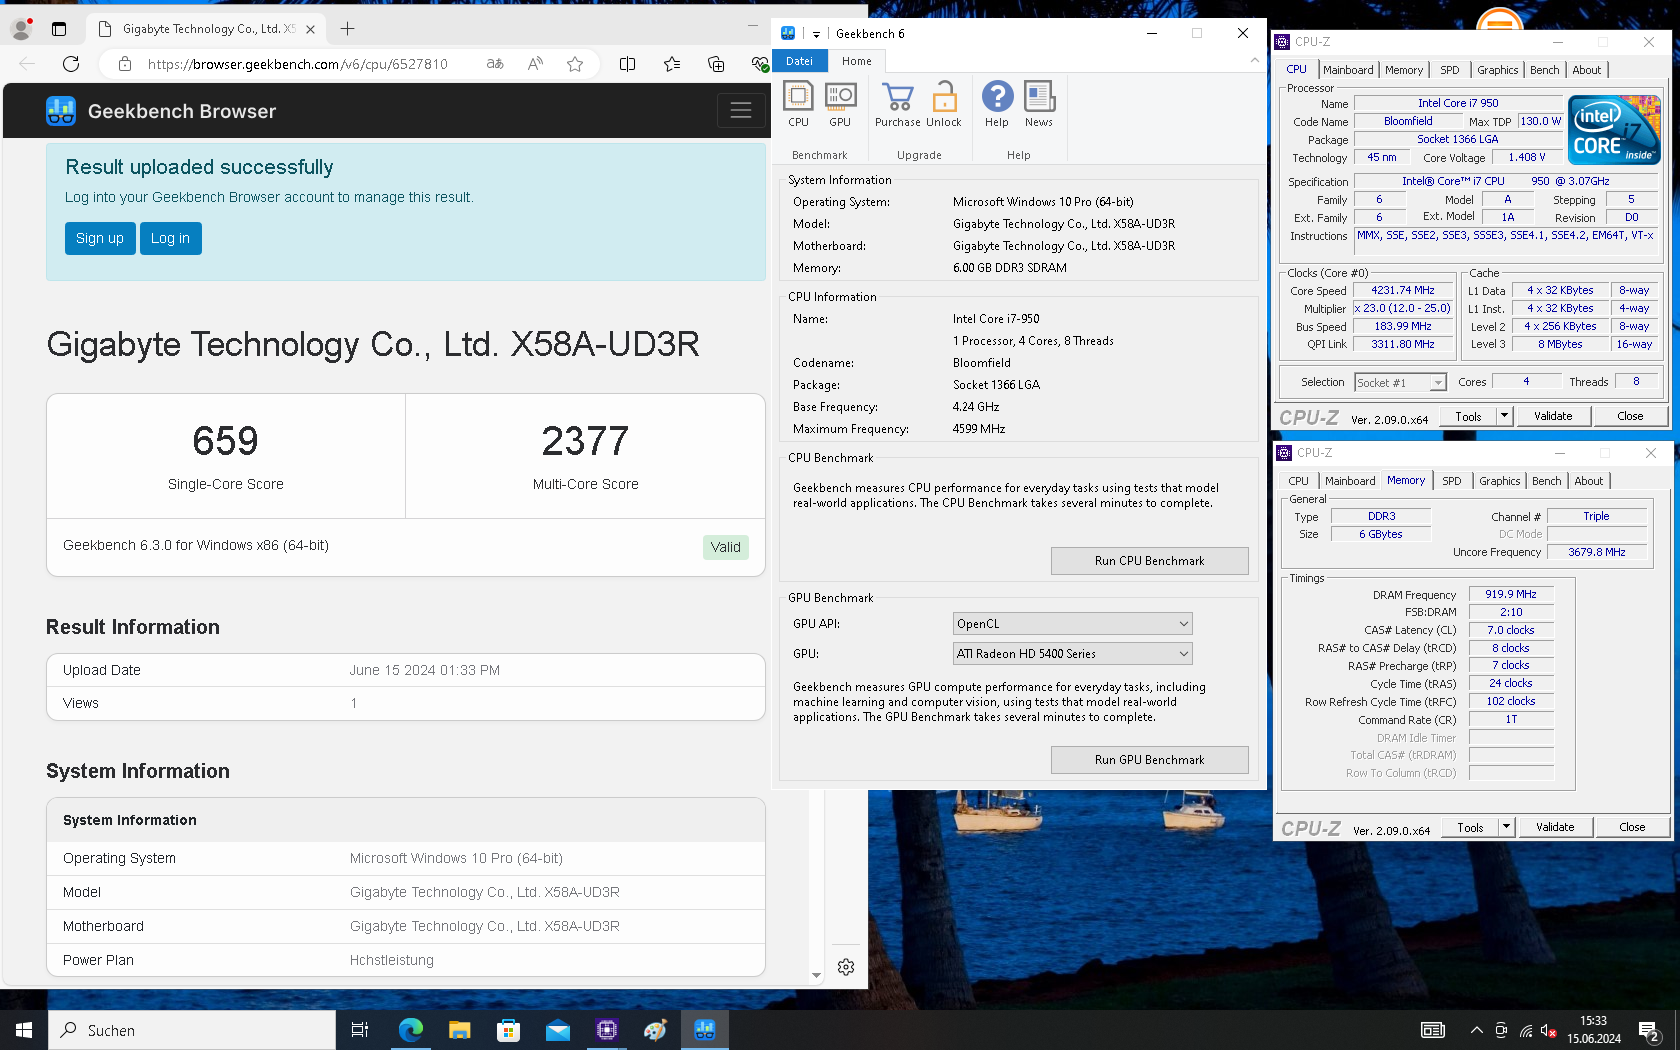
Task: Open the Socket #1 selection dropdown in CPU-Z
Action: (1400, 383)
